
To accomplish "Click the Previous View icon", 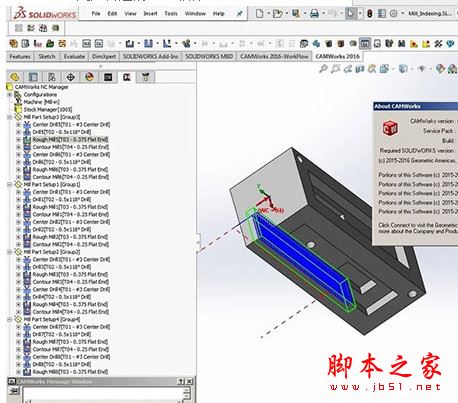I will 348,69.
